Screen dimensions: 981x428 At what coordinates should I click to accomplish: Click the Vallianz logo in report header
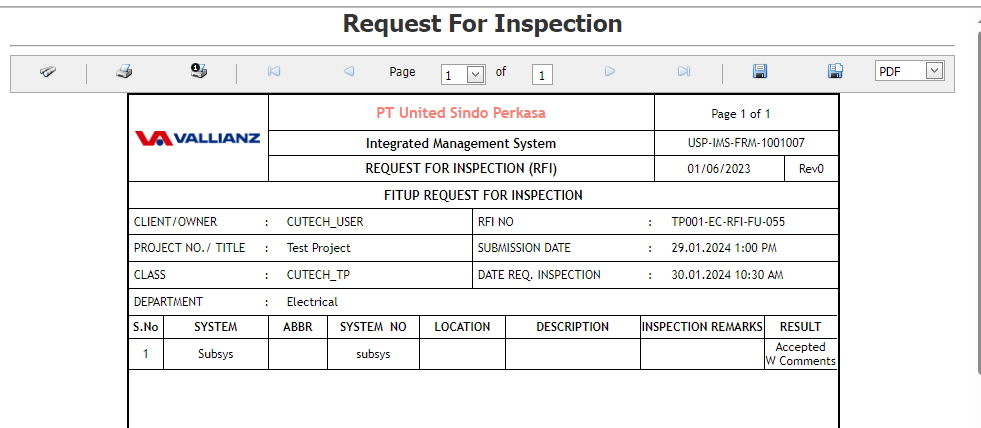198,138
